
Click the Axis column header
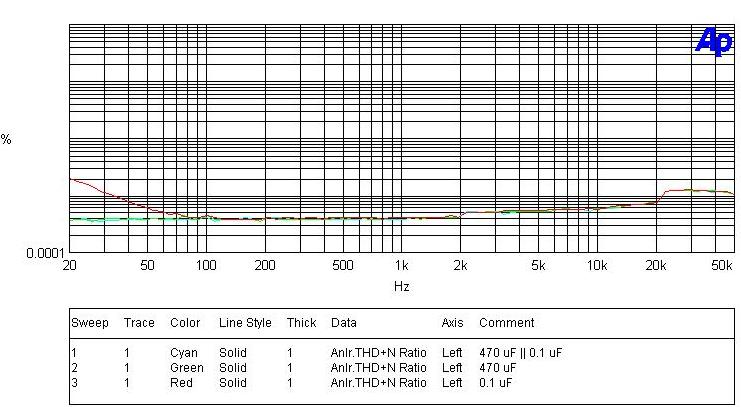click(452, 323)
